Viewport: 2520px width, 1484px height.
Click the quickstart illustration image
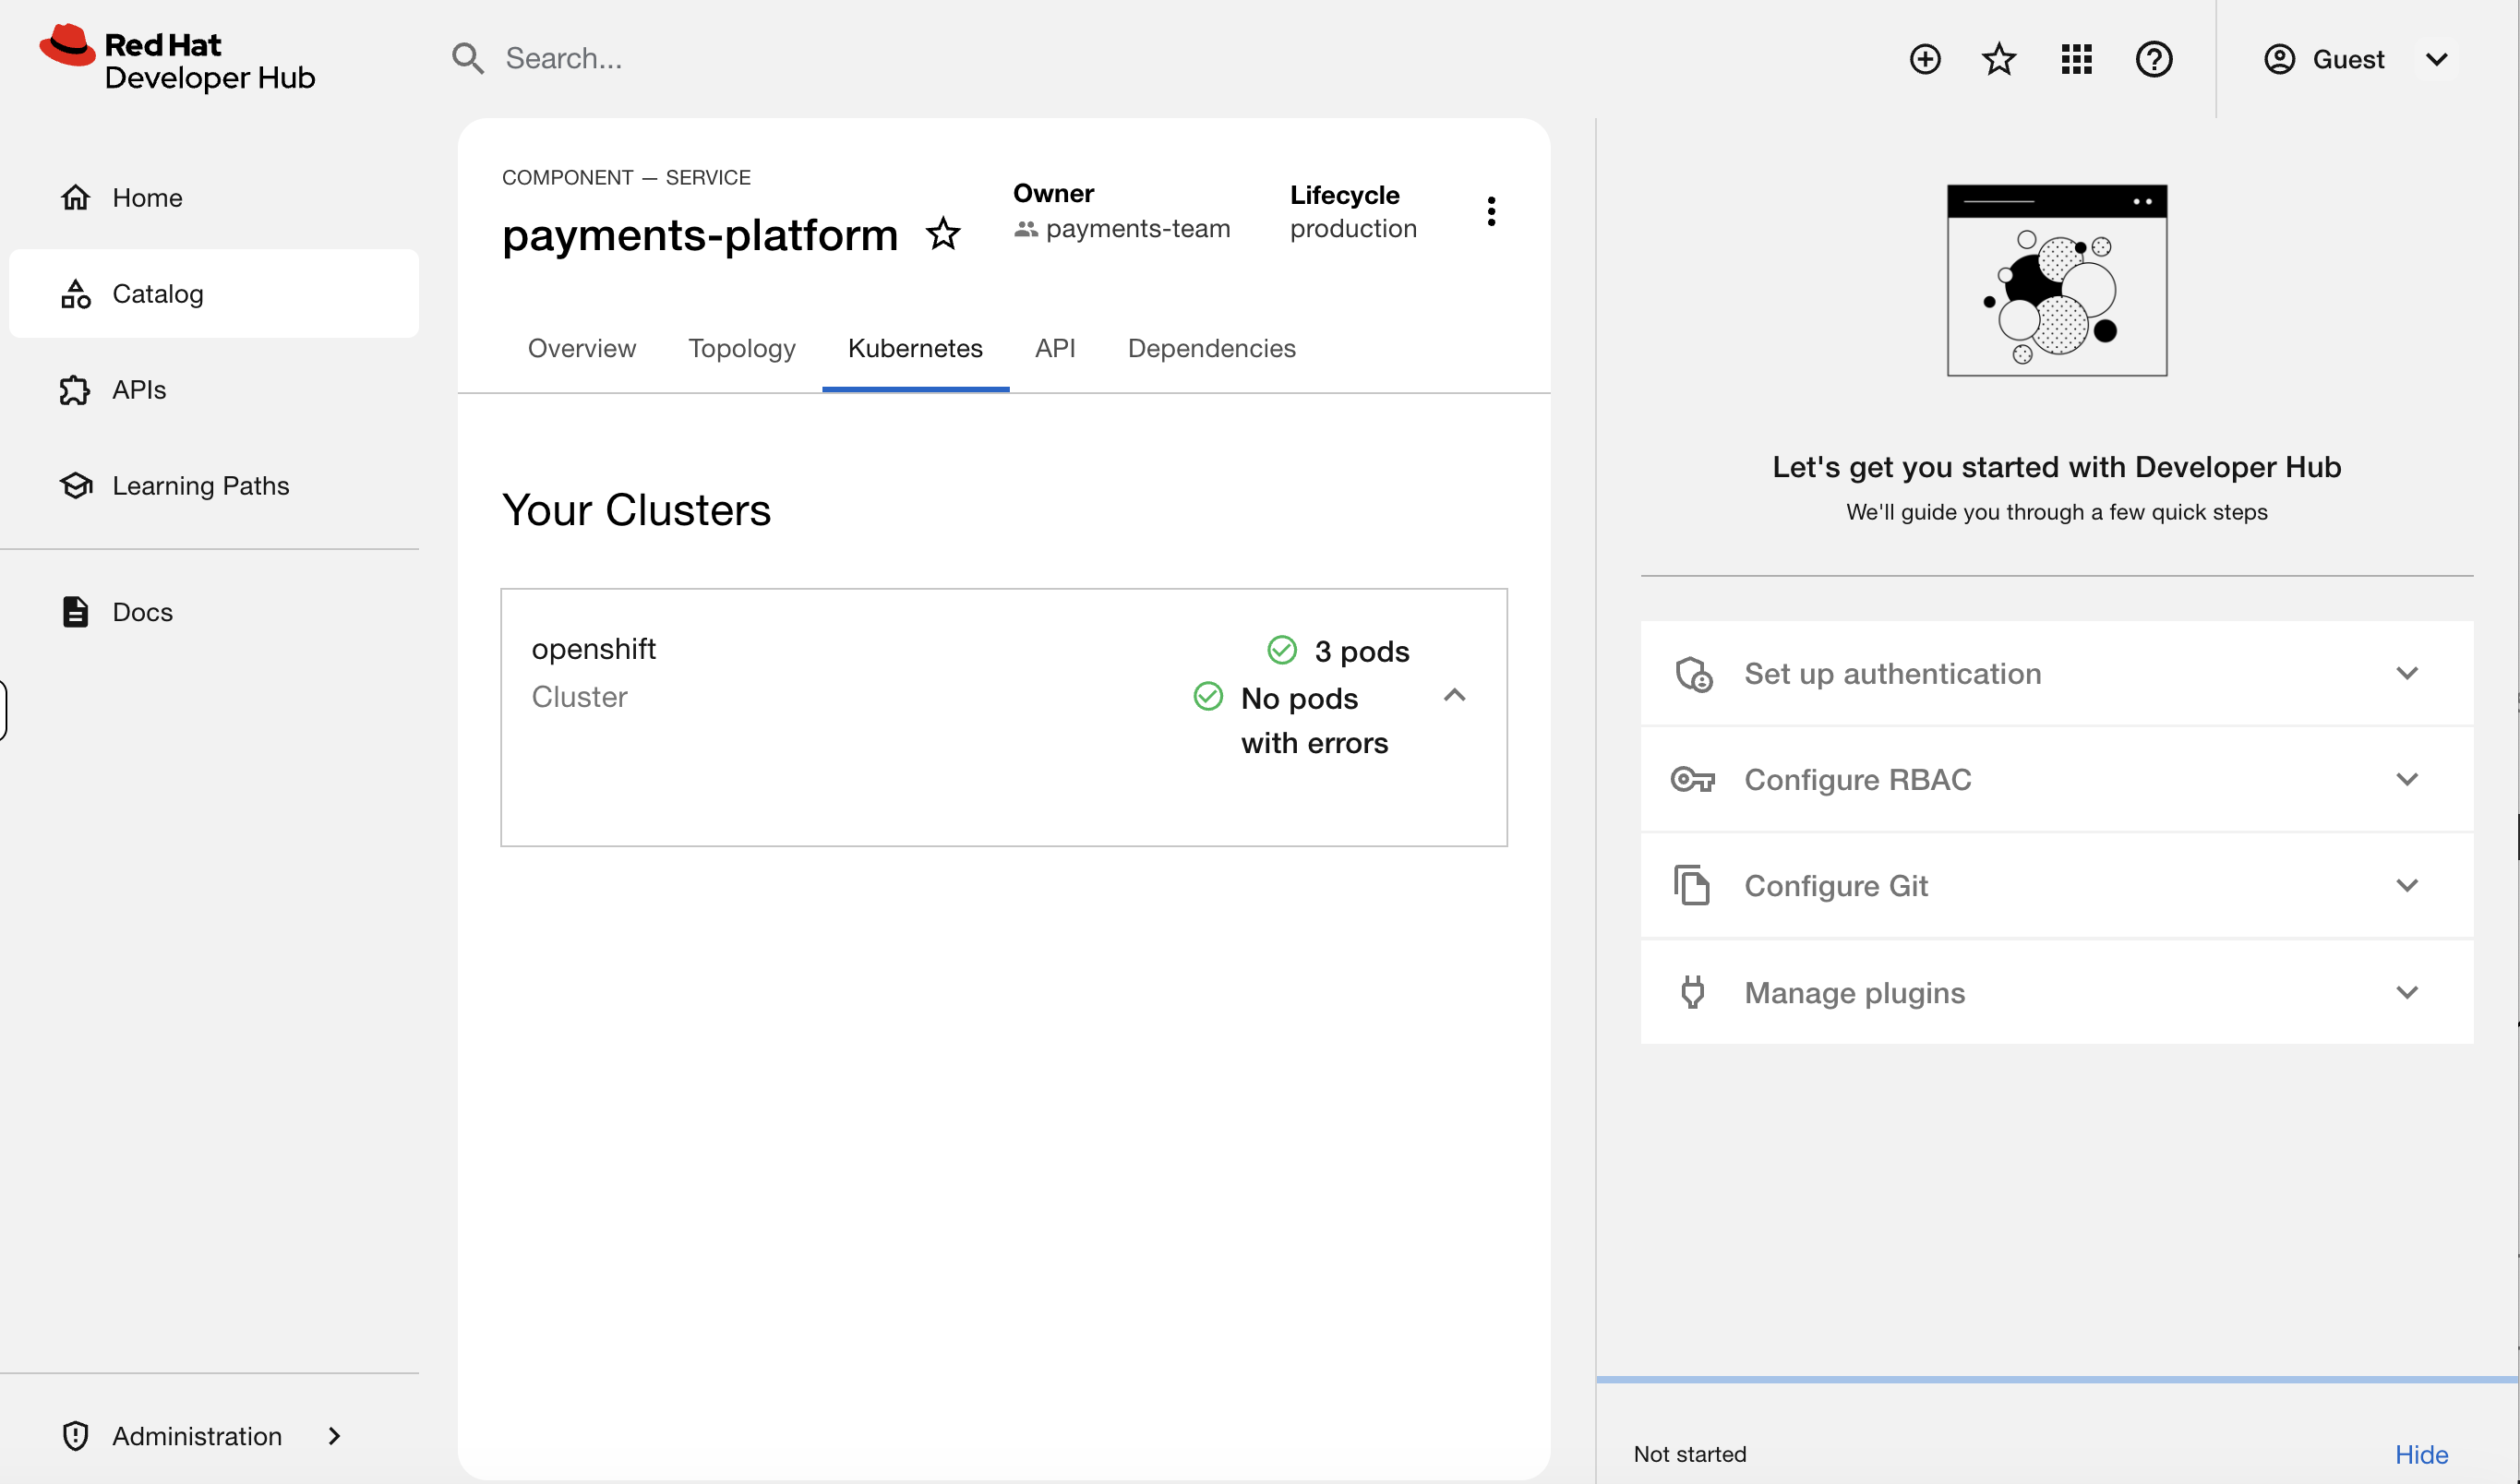(x=2057, y=280)
